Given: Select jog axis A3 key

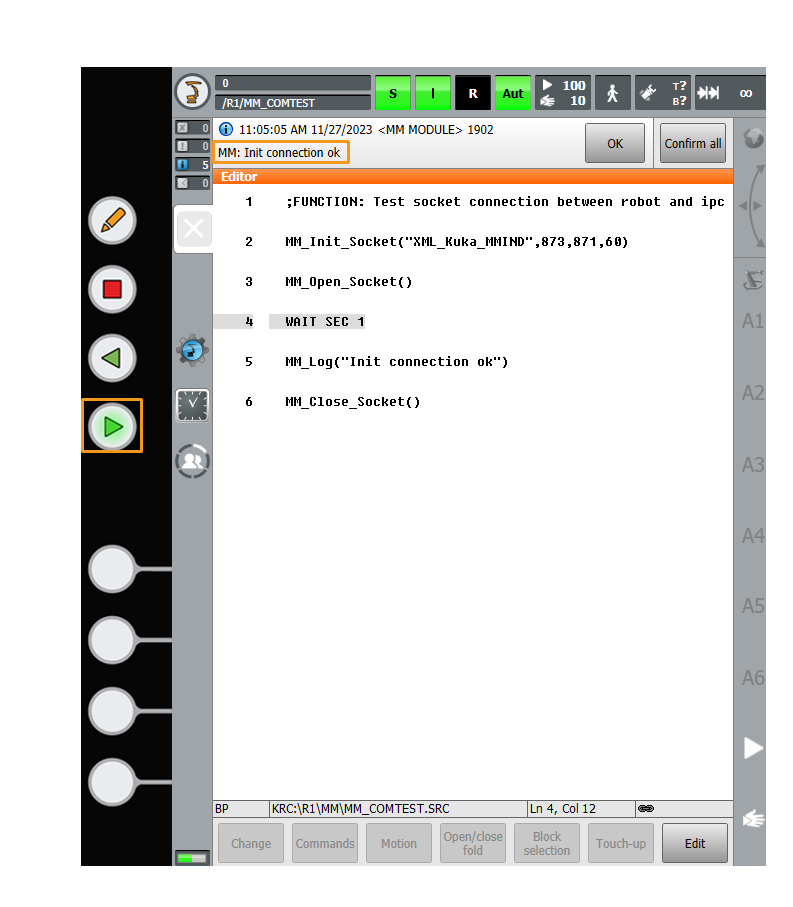Looking at the screenshot, I should coord(753,464).
